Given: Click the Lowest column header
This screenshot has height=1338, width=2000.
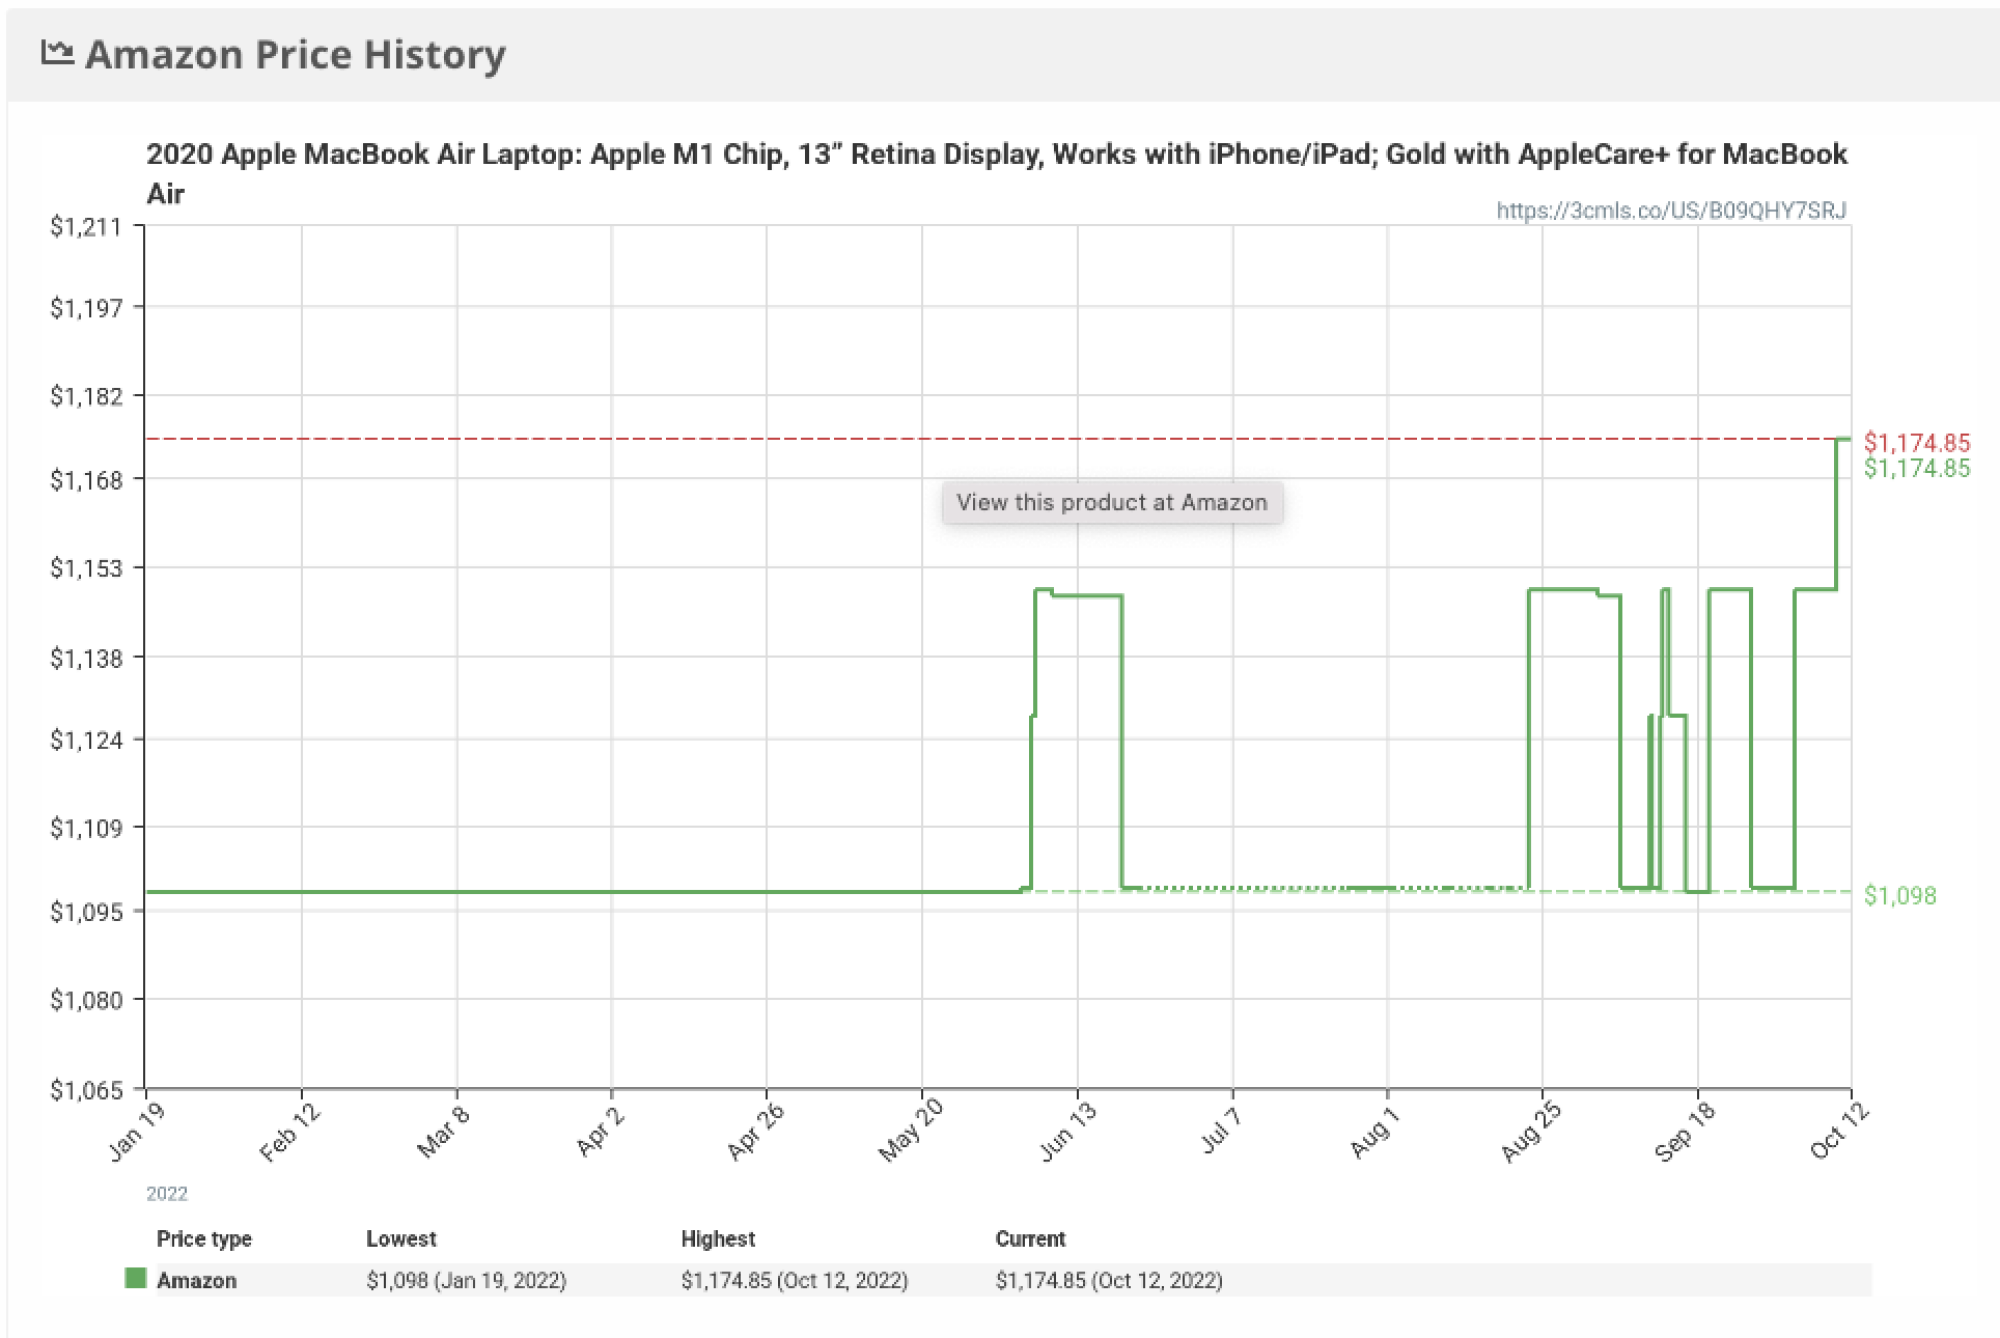Looking at the screenshot, I should (401, 1238).
